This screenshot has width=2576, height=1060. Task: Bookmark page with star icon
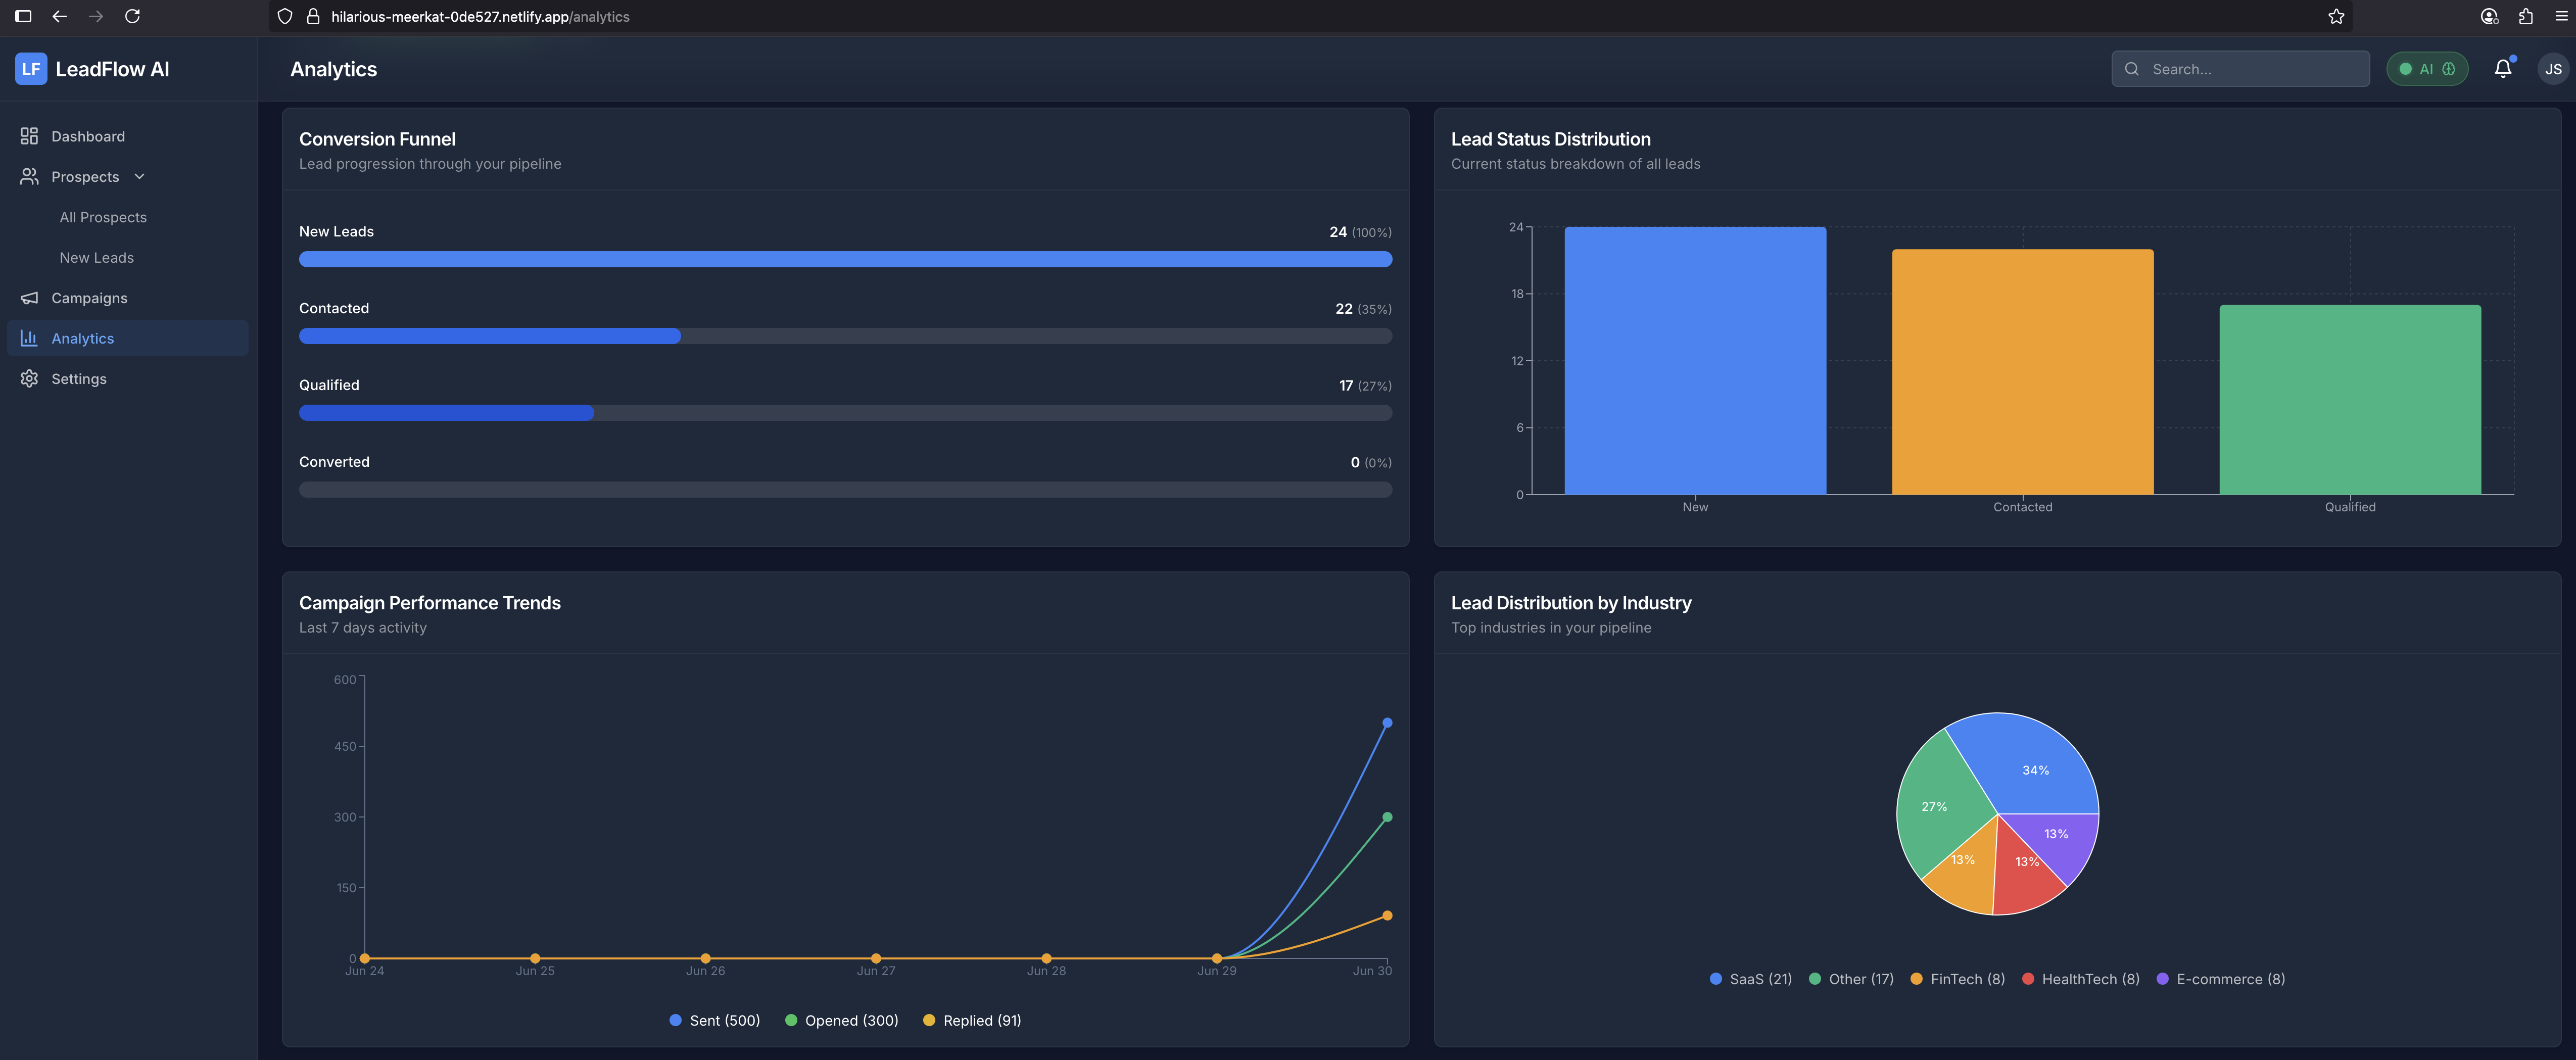tap(2336, 16)
